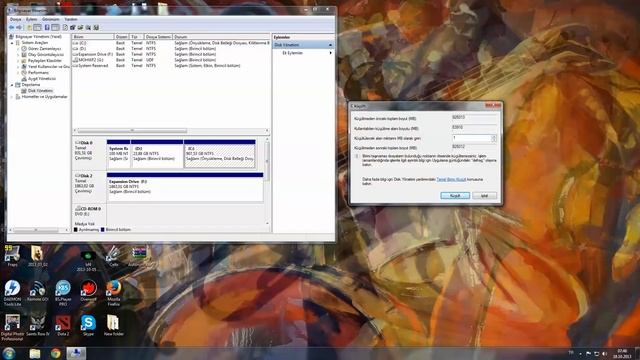640x360 pixels.
Task: Expand the Performans tree node
Action: click(x=18, y=72)
